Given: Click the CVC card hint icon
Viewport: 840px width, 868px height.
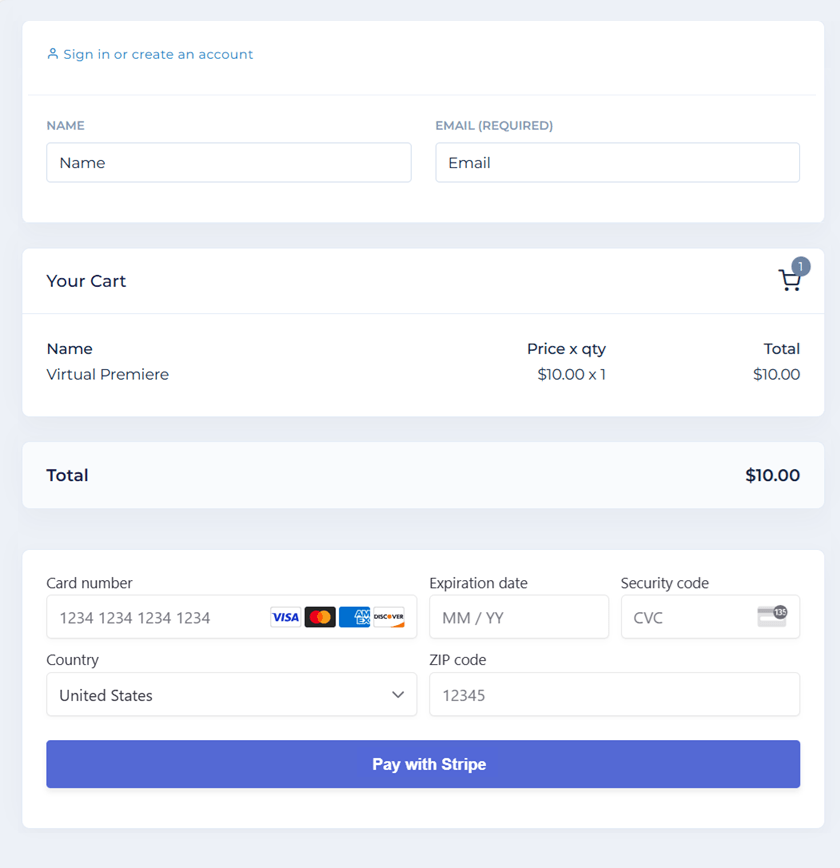Looking at the screenshot, I should point(772,616).
